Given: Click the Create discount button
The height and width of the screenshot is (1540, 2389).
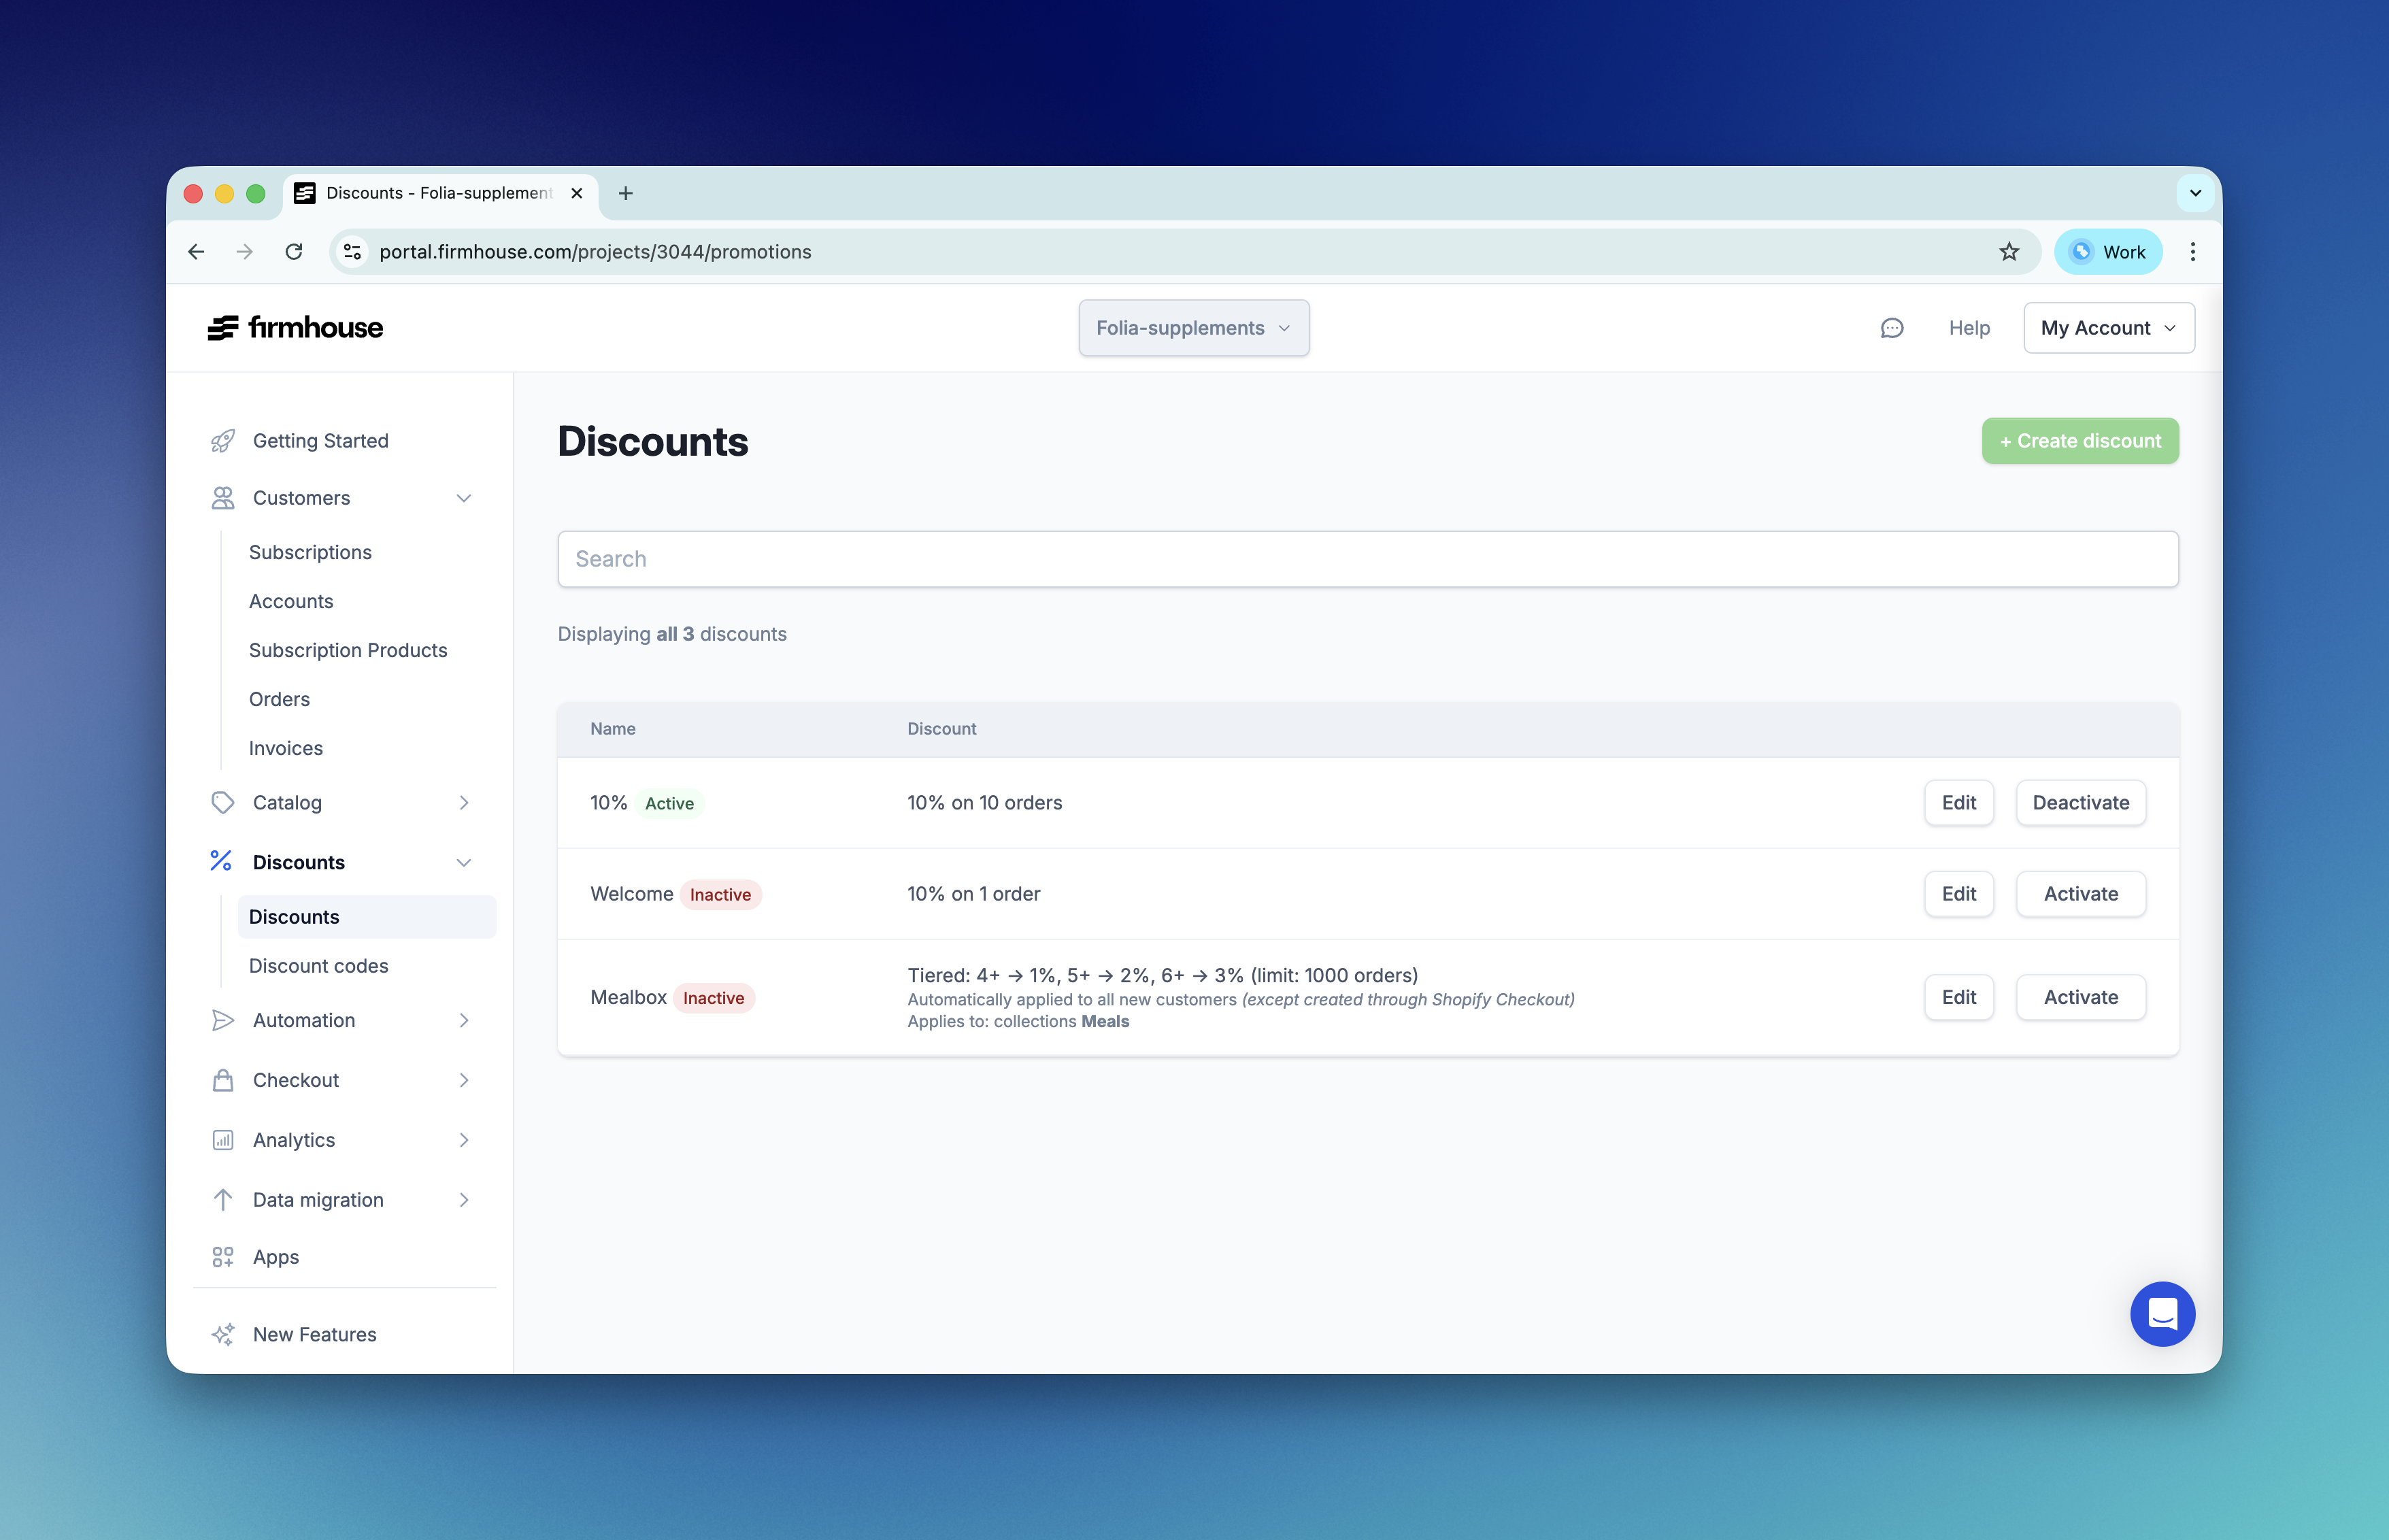Looking at the screenshot, I should pyautogui.click(x=2080, y=440).
